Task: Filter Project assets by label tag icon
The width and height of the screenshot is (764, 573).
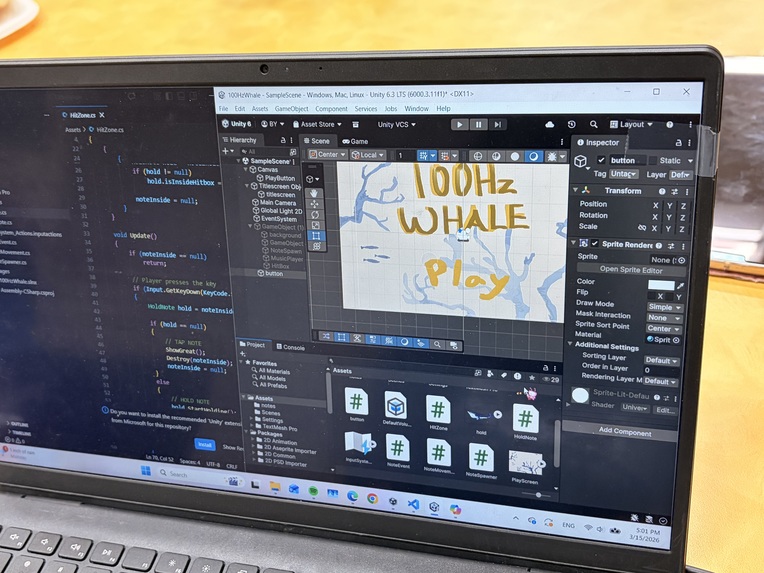Action: click(x=504, y=375)
